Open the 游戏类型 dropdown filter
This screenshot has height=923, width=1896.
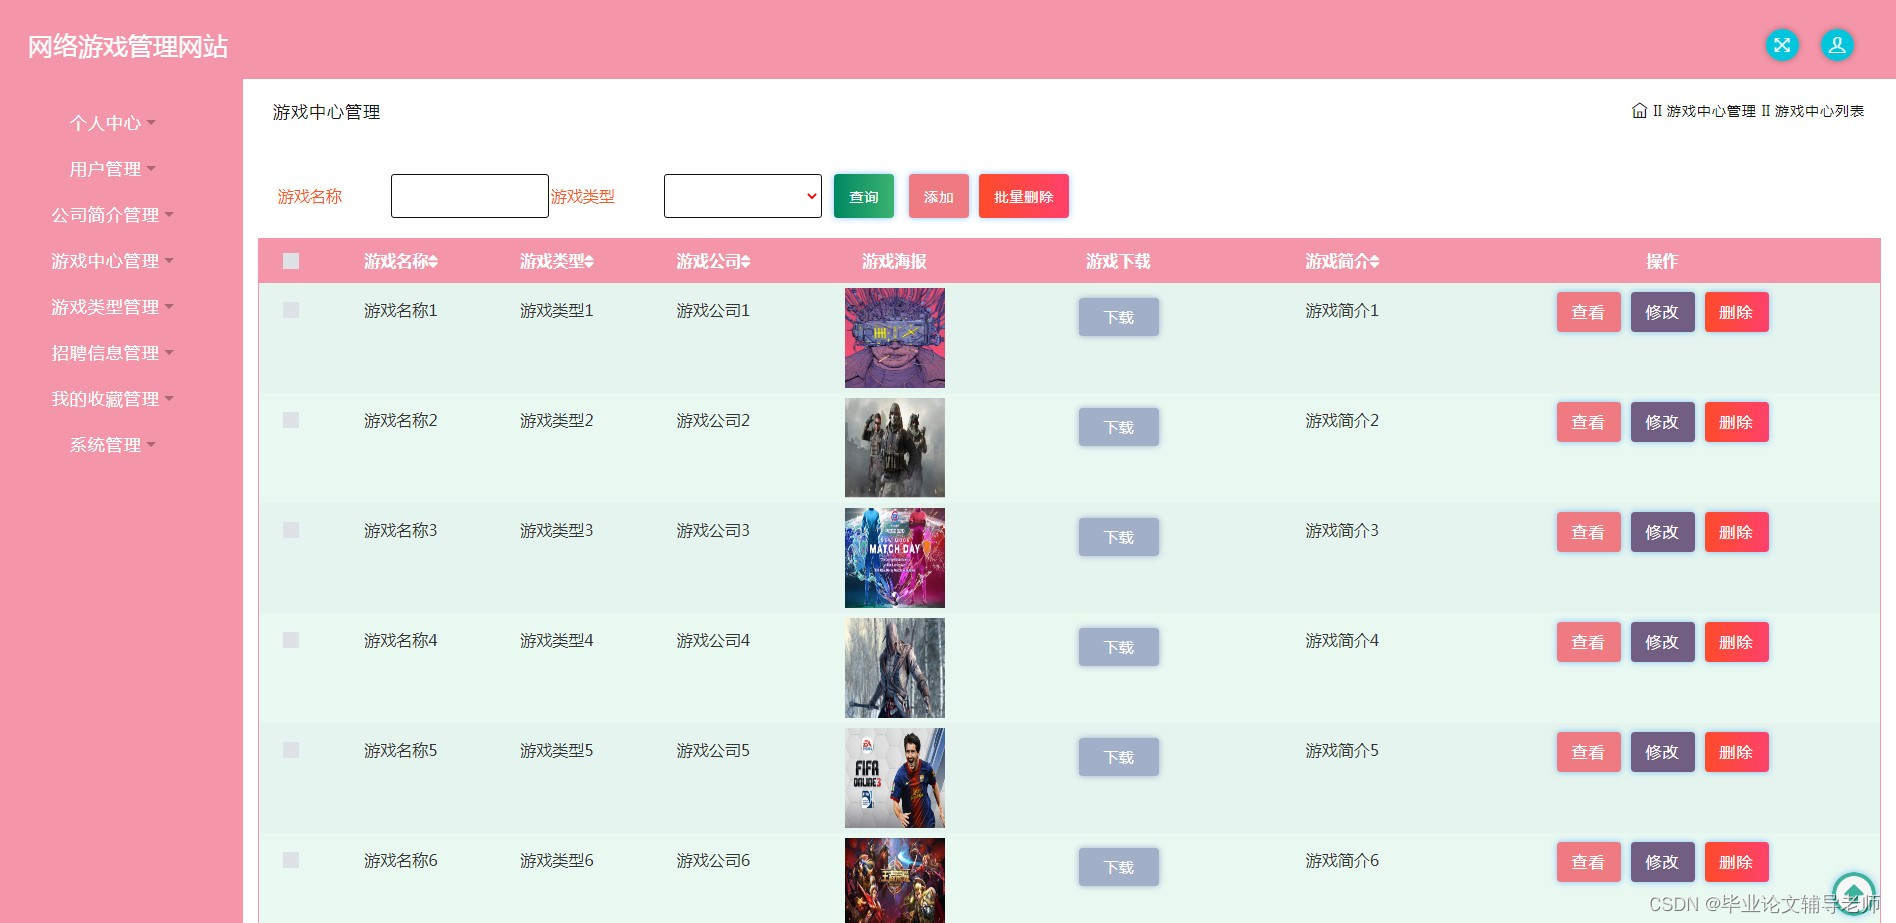pos(742,196)
